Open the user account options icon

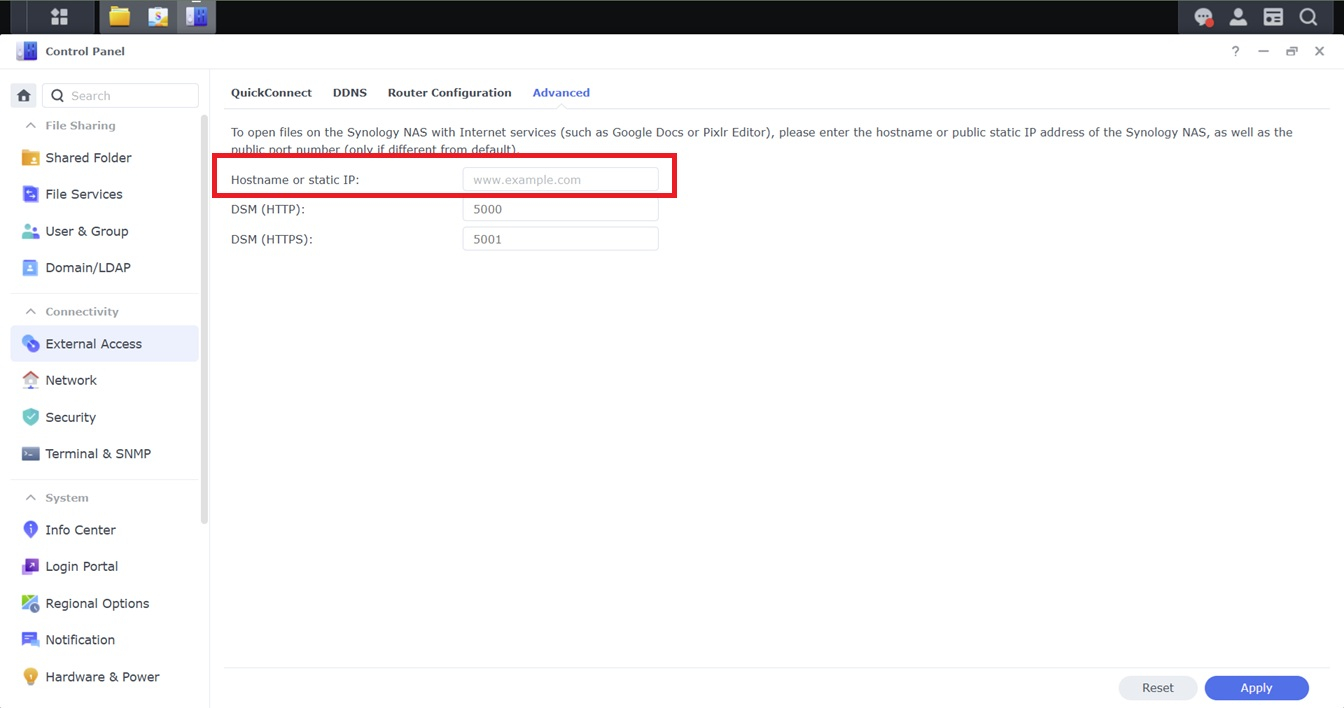pos(1238,17)
